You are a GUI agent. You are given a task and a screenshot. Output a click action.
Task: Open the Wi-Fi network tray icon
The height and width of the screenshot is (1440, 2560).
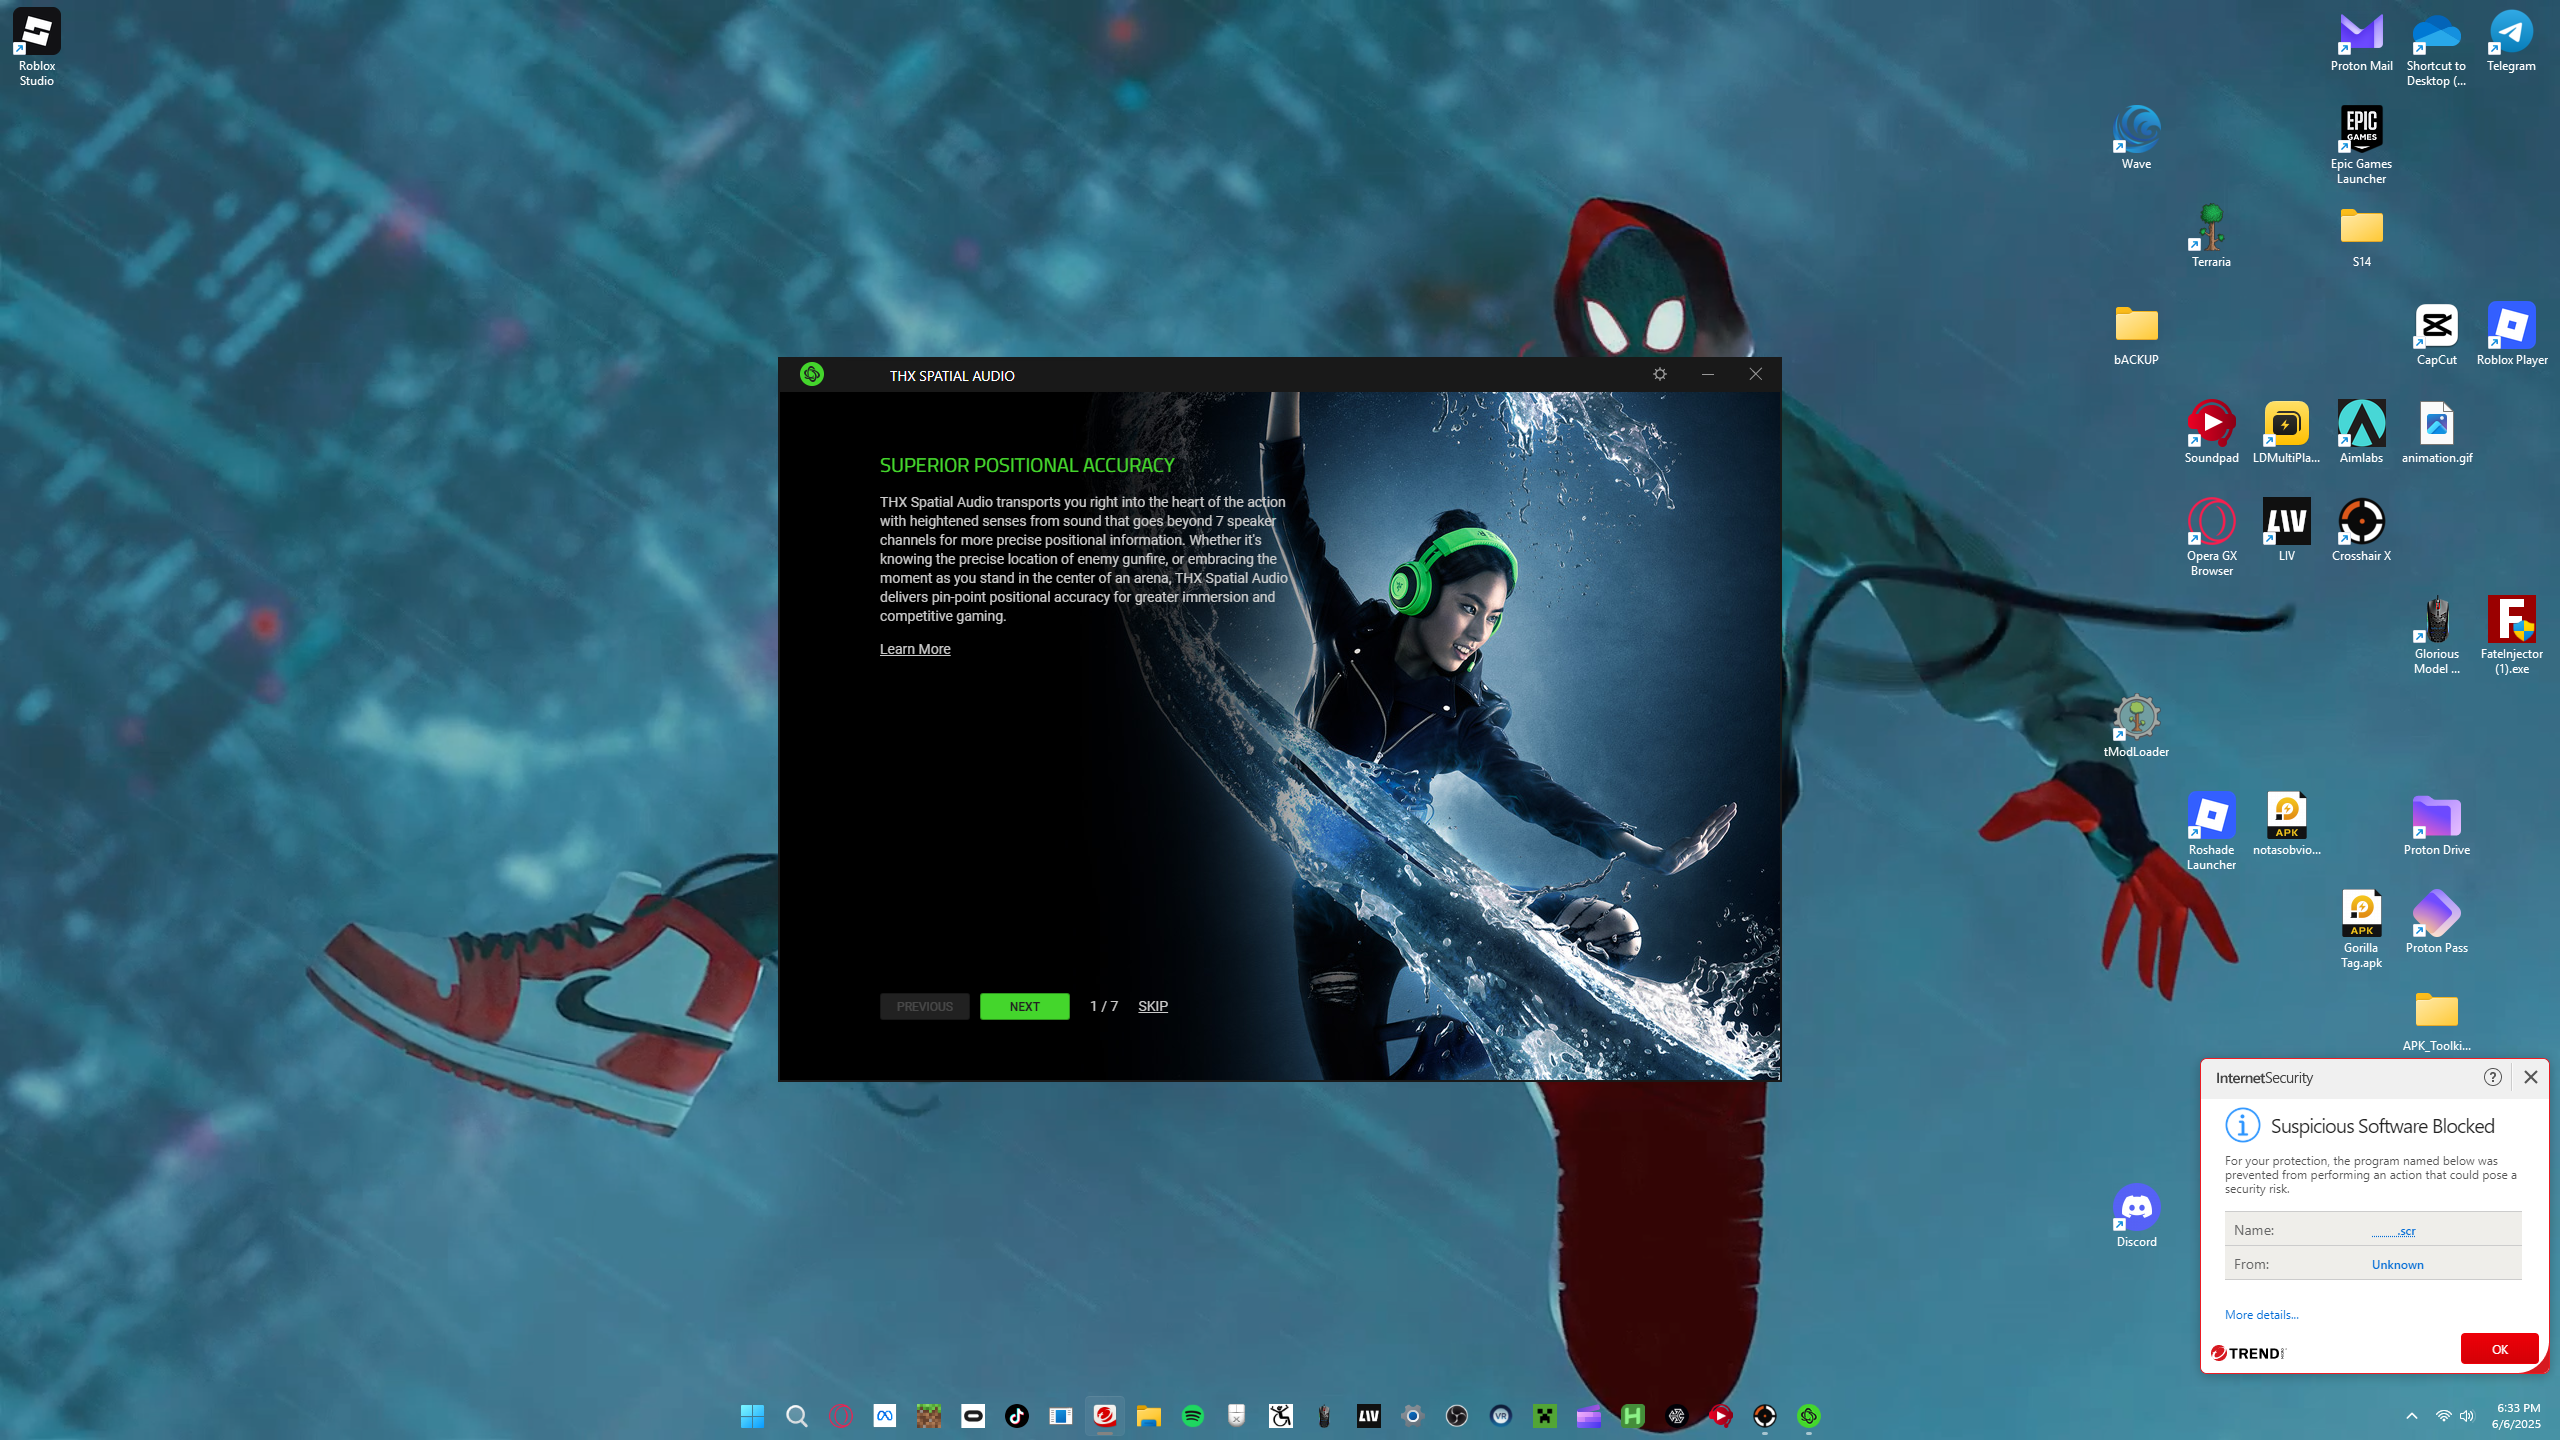tap(2443, 1416)
